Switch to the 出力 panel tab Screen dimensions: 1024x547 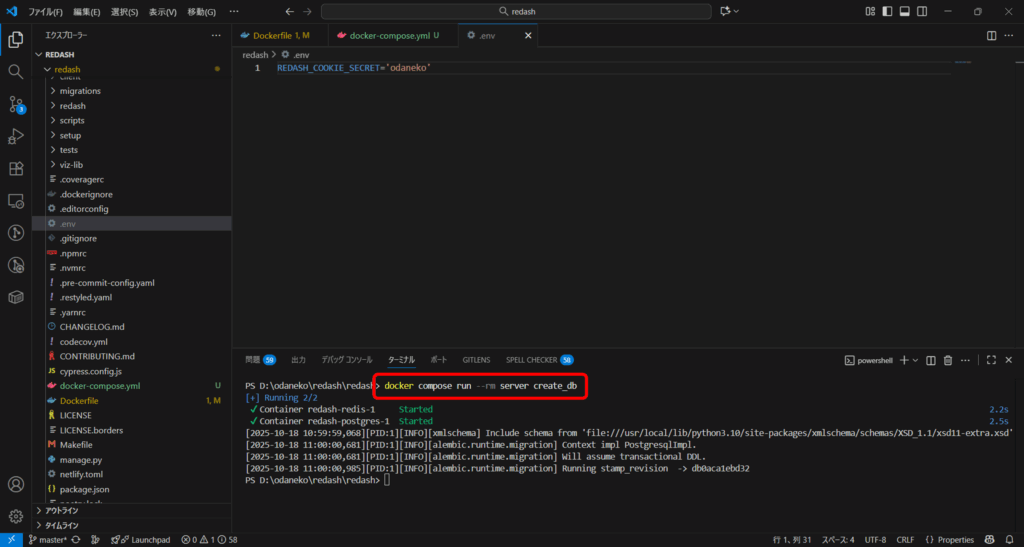click(x=298, y=359)
